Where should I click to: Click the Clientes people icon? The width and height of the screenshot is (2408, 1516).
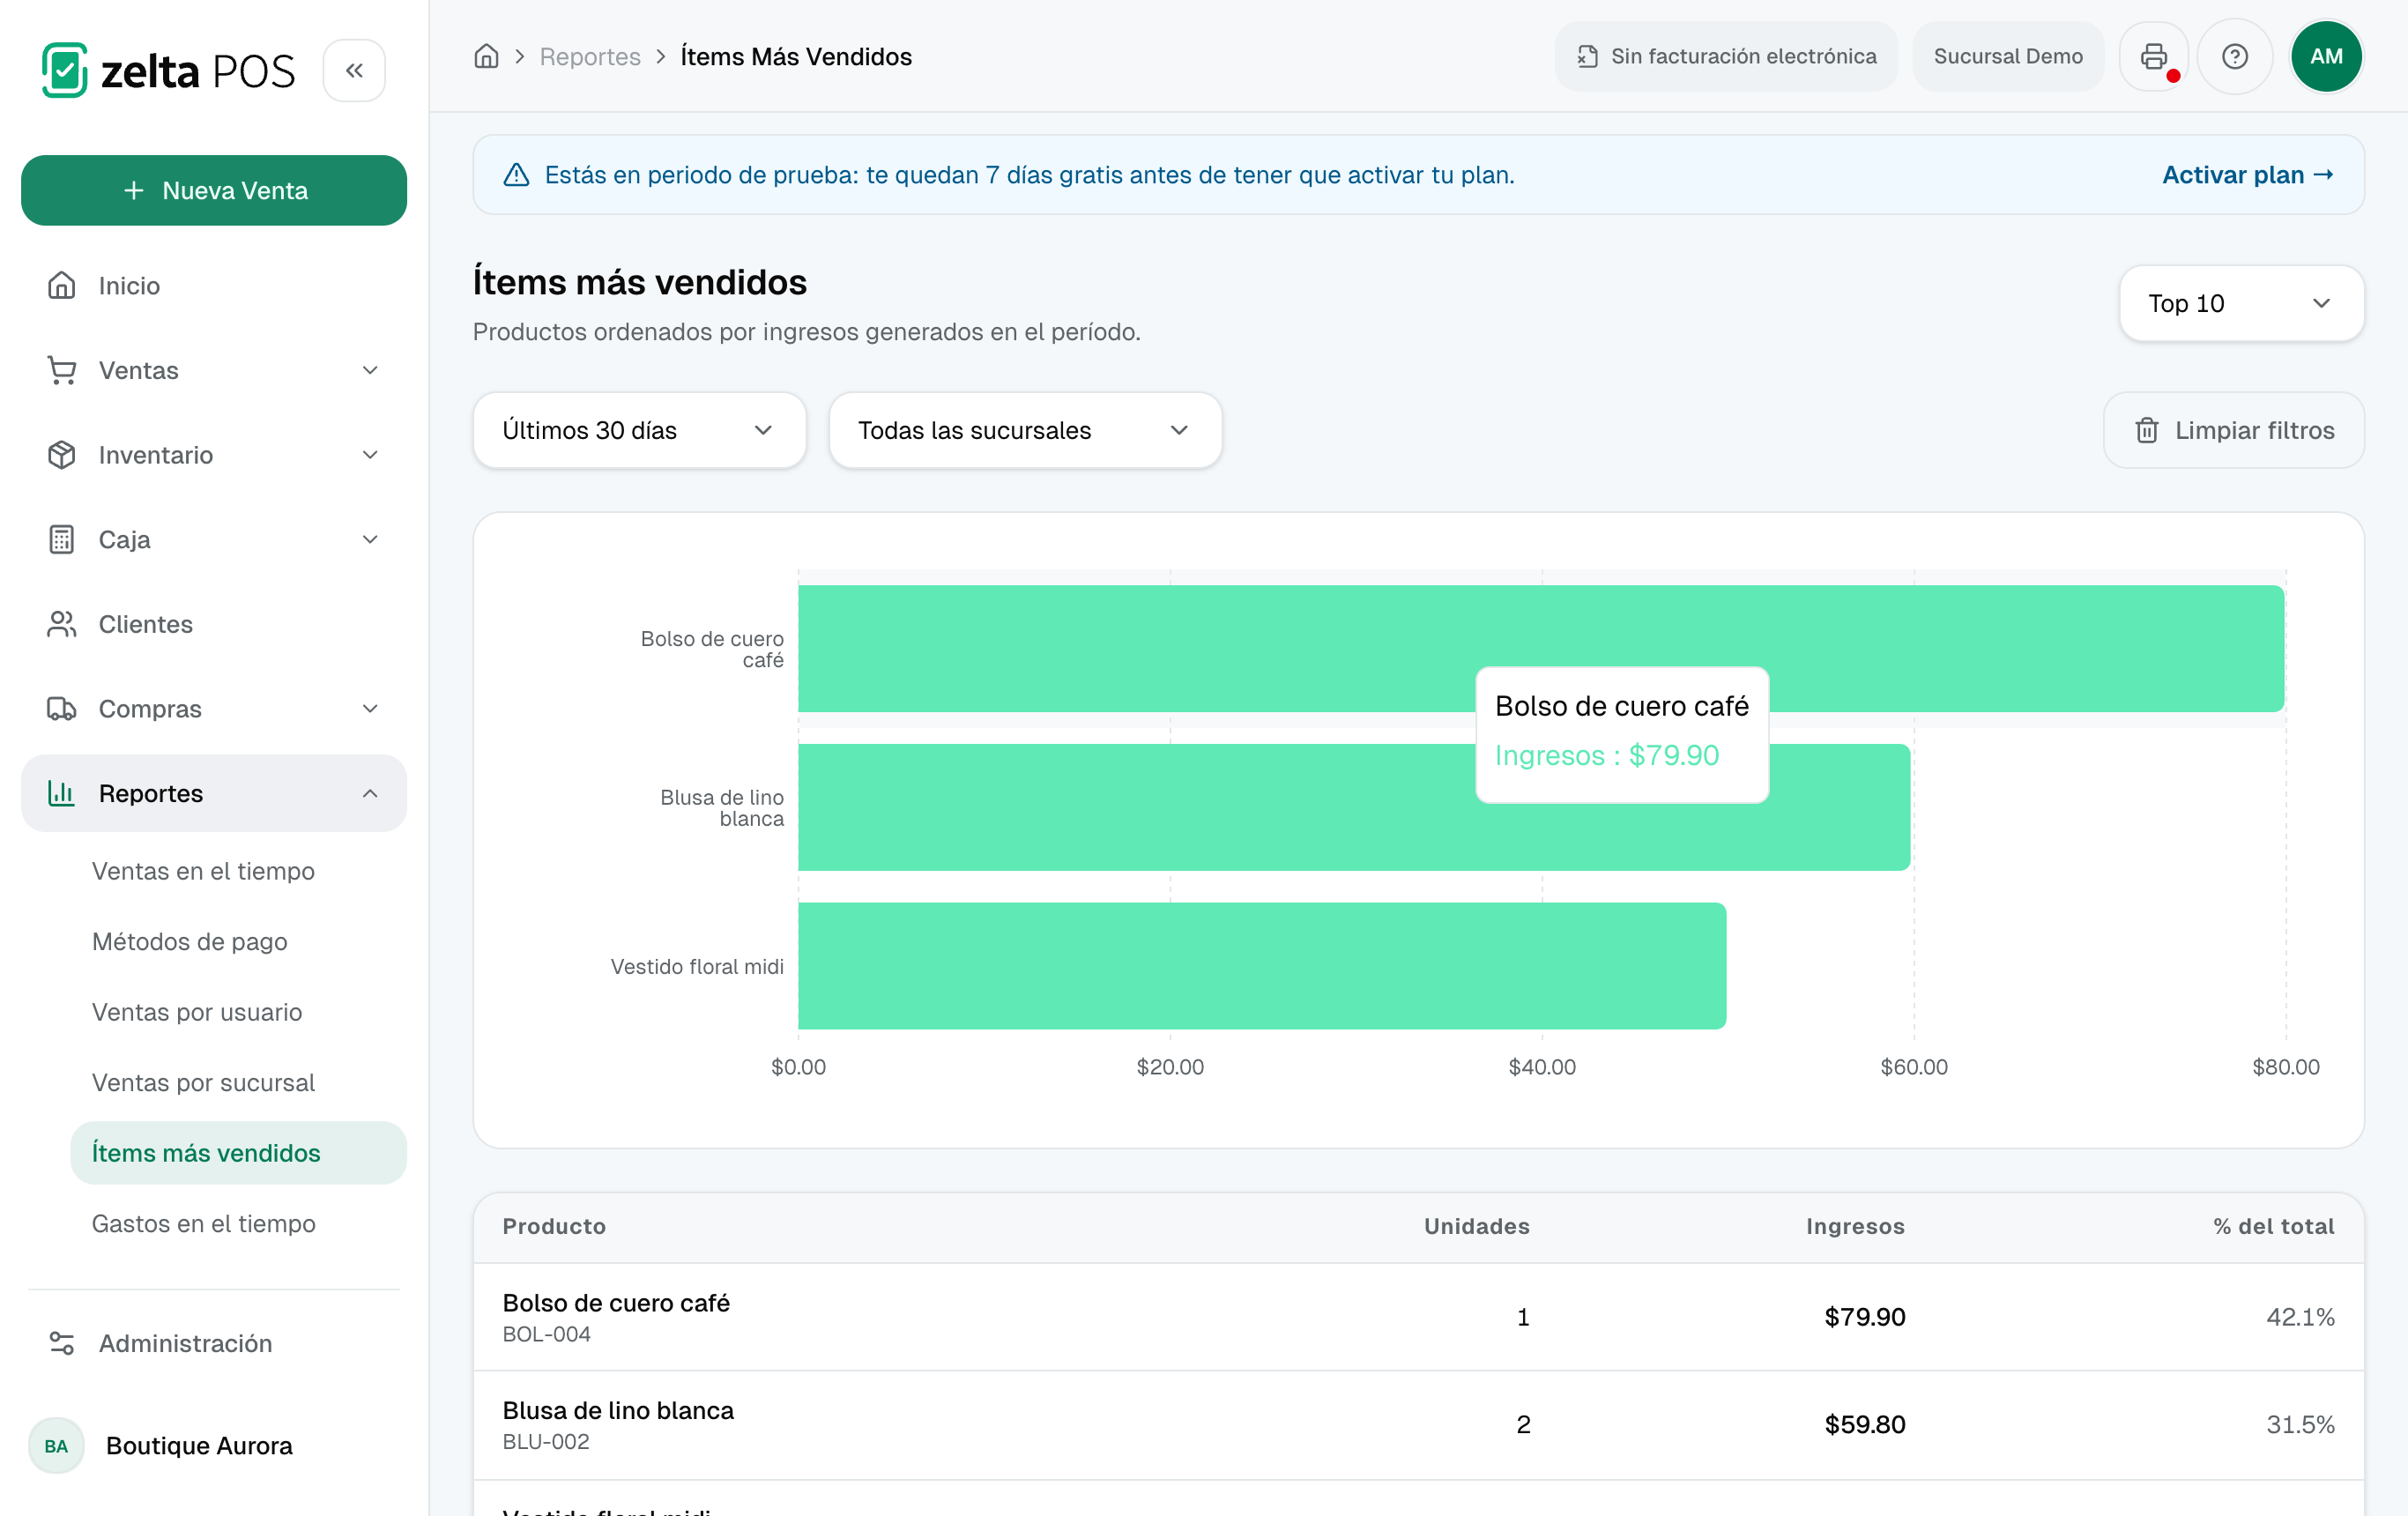[x=62, y=624]
